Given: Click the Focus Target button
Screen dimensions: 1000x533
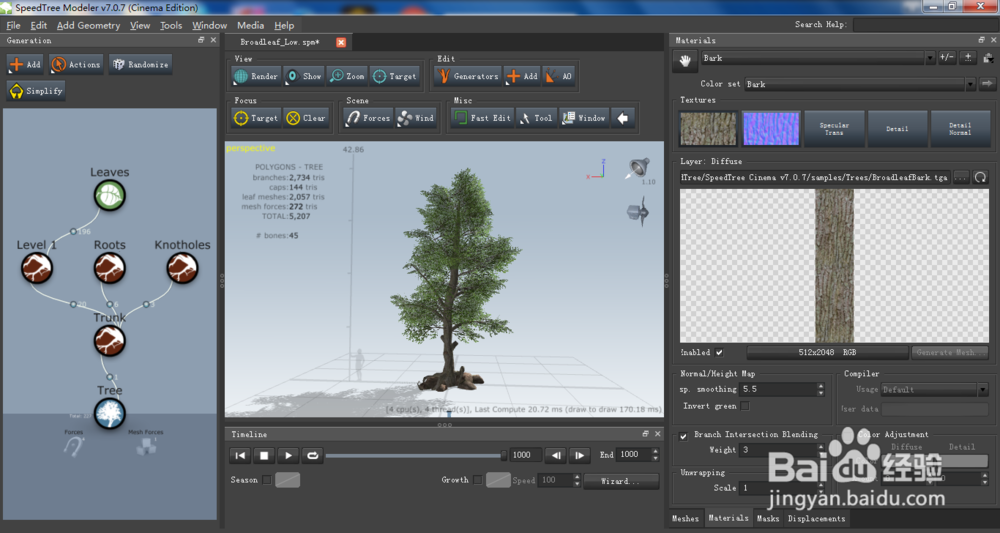Looking at the screenshot, I should (256, 118).
